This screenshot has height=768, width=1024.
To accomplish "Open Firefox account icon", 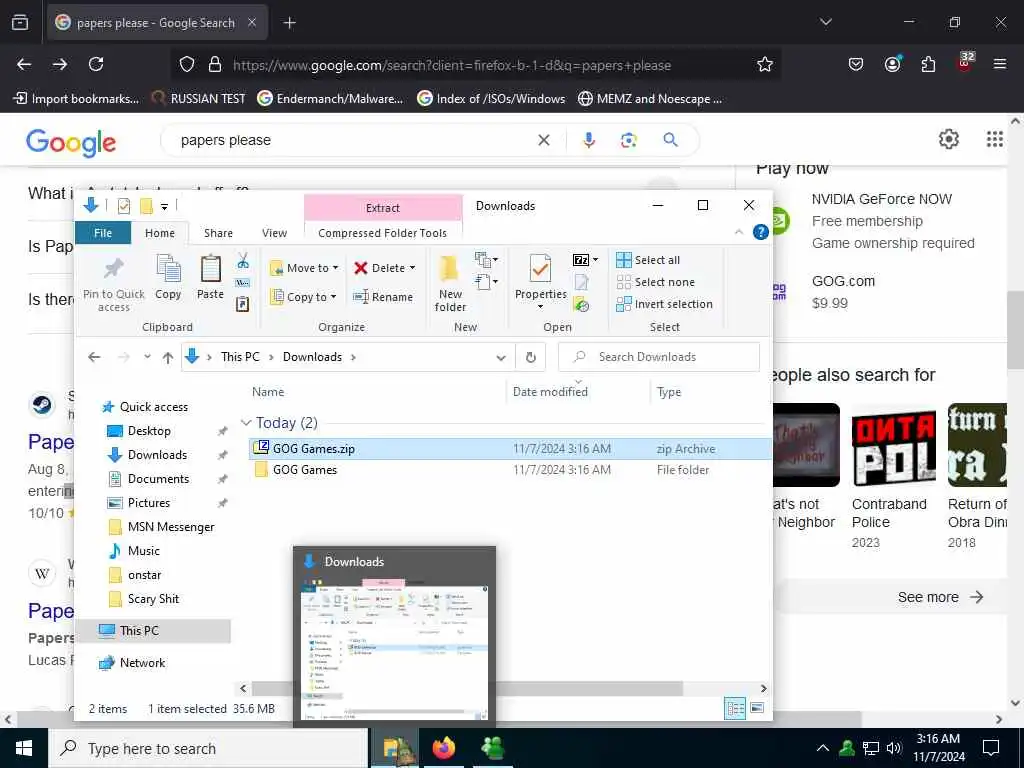I will (x=892, y=64).
